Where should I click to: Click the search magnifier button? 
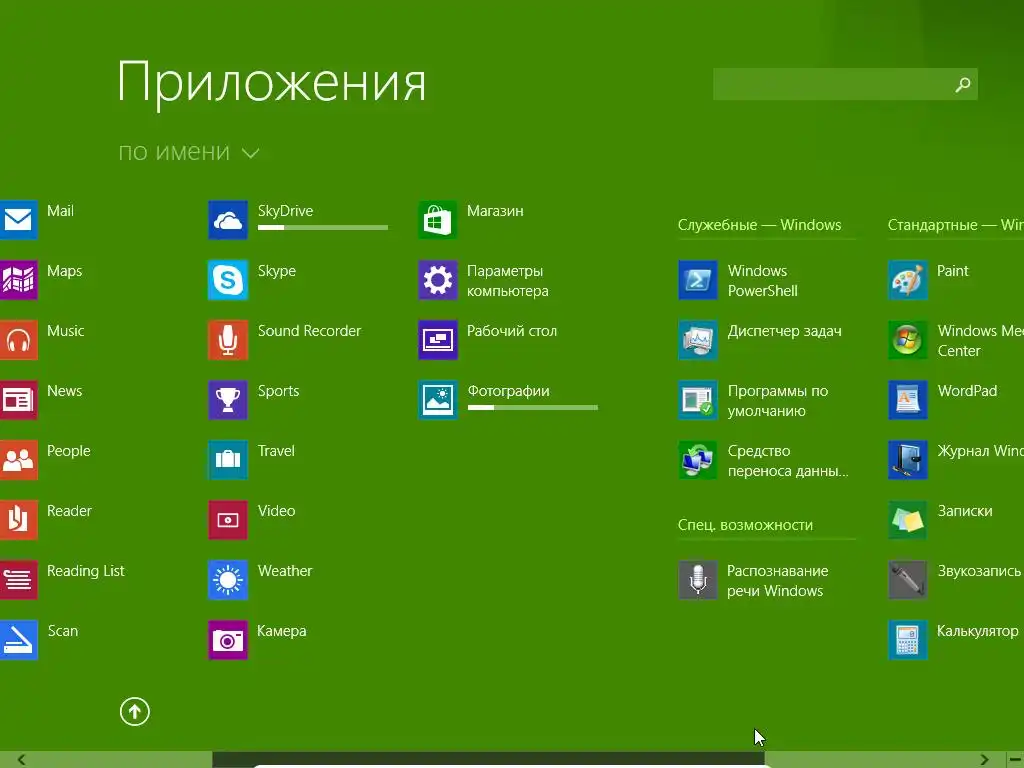pyautogui.click(x=963, y=84)
